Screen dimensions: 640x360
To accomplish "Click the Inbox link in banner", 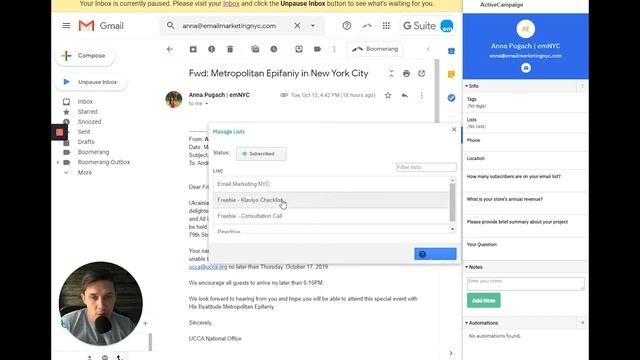I will pos(231,4).
